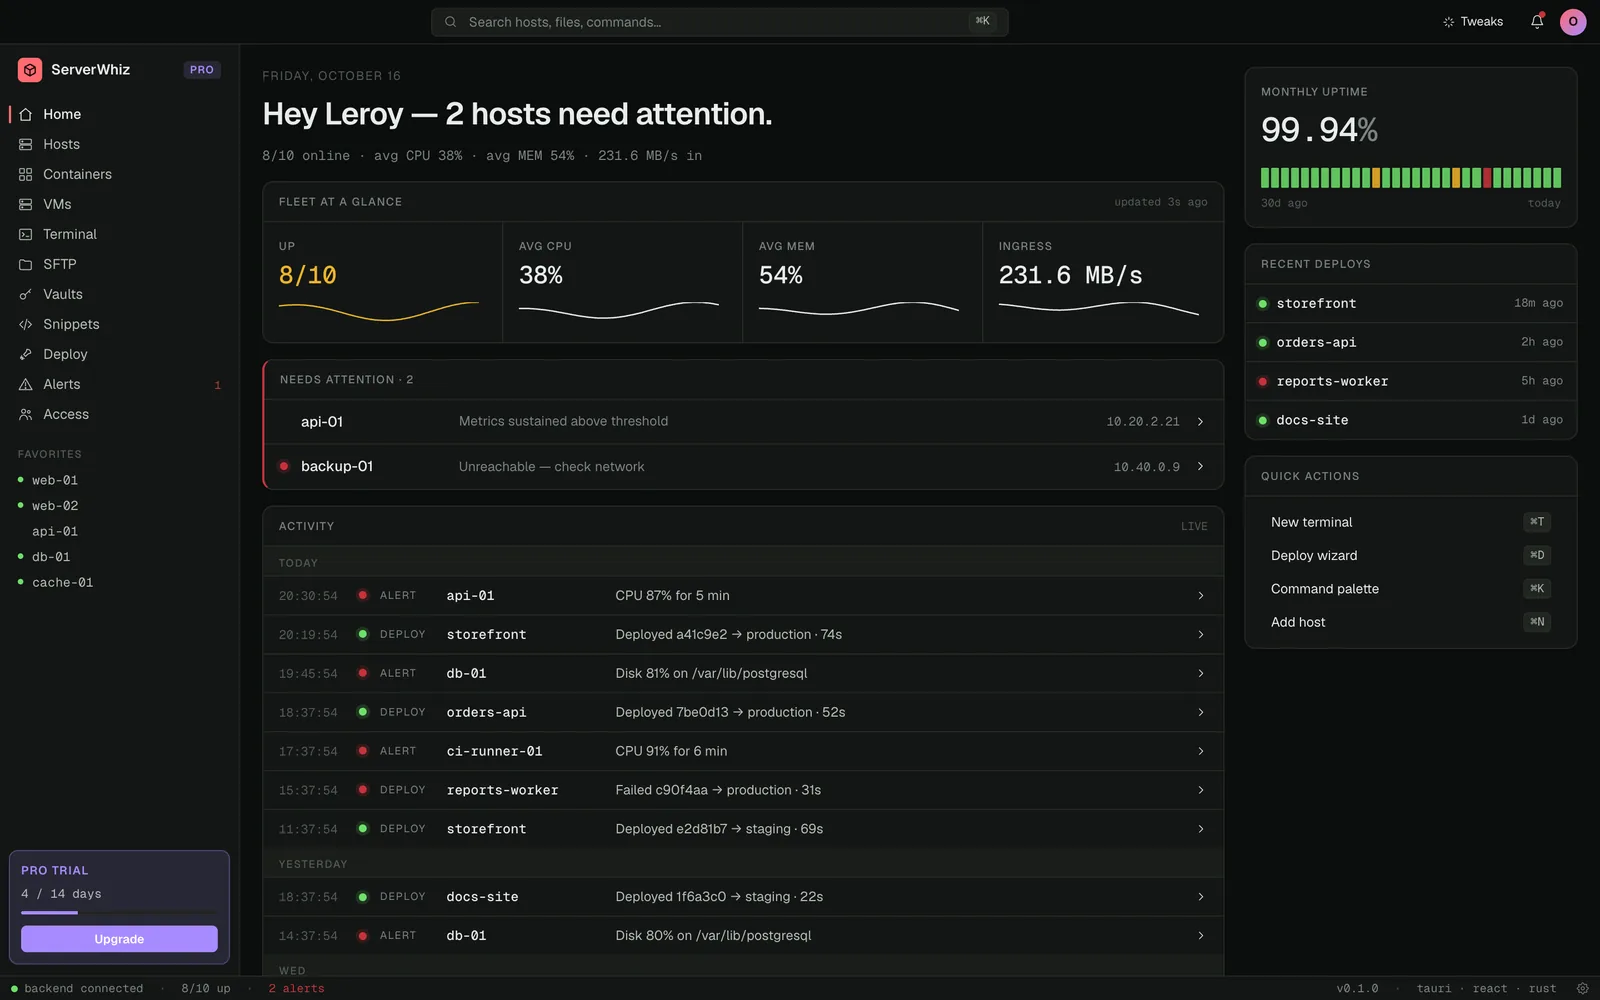Click the Ingress 231.6 MB/s card

1103,282
